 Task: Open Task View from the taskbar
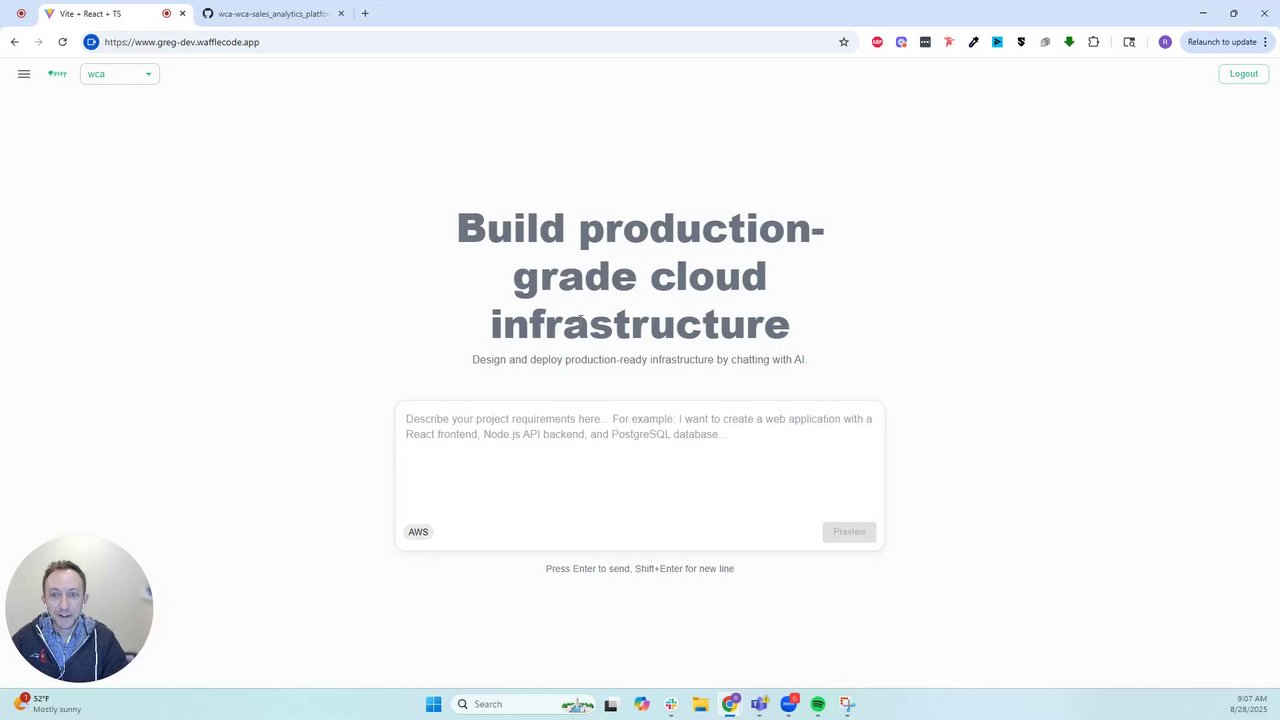pos(611,704)
